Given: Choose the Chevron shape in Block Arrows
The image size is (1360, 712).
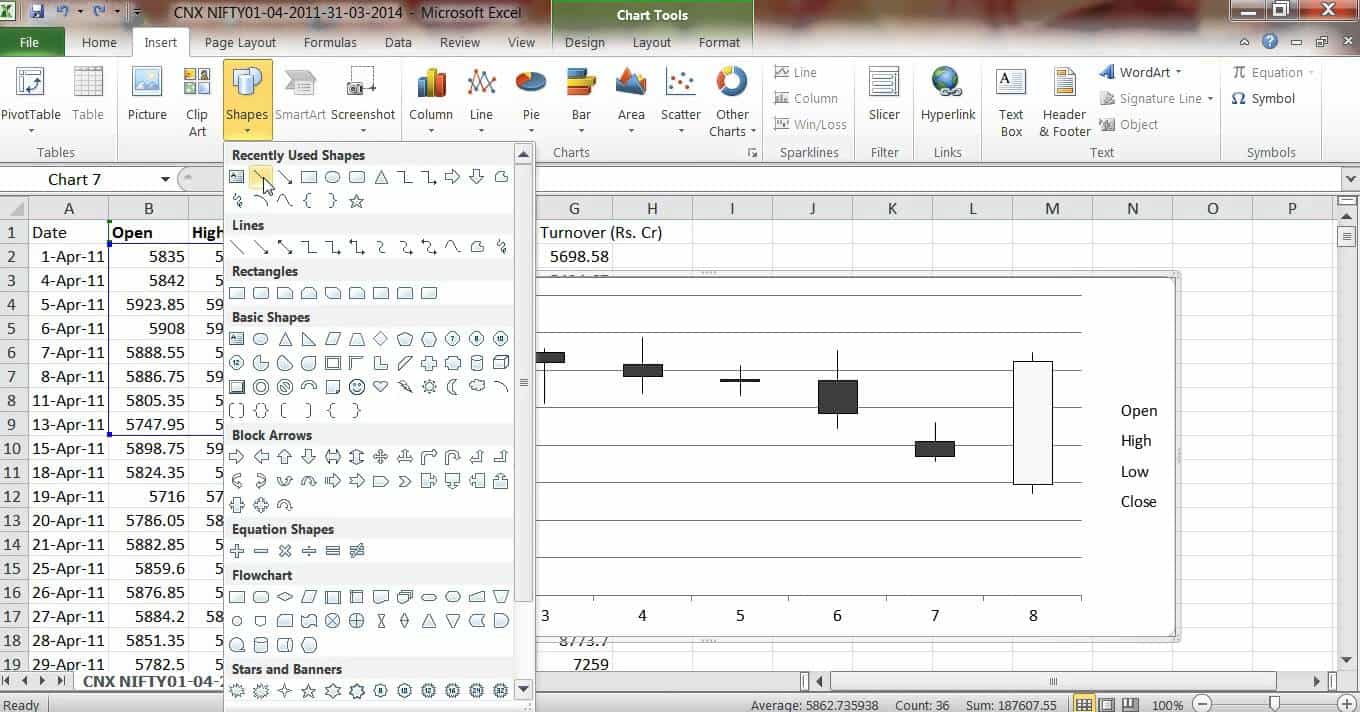Looking at the screenshot, I should pyautogui.click(x=405, y=481).
